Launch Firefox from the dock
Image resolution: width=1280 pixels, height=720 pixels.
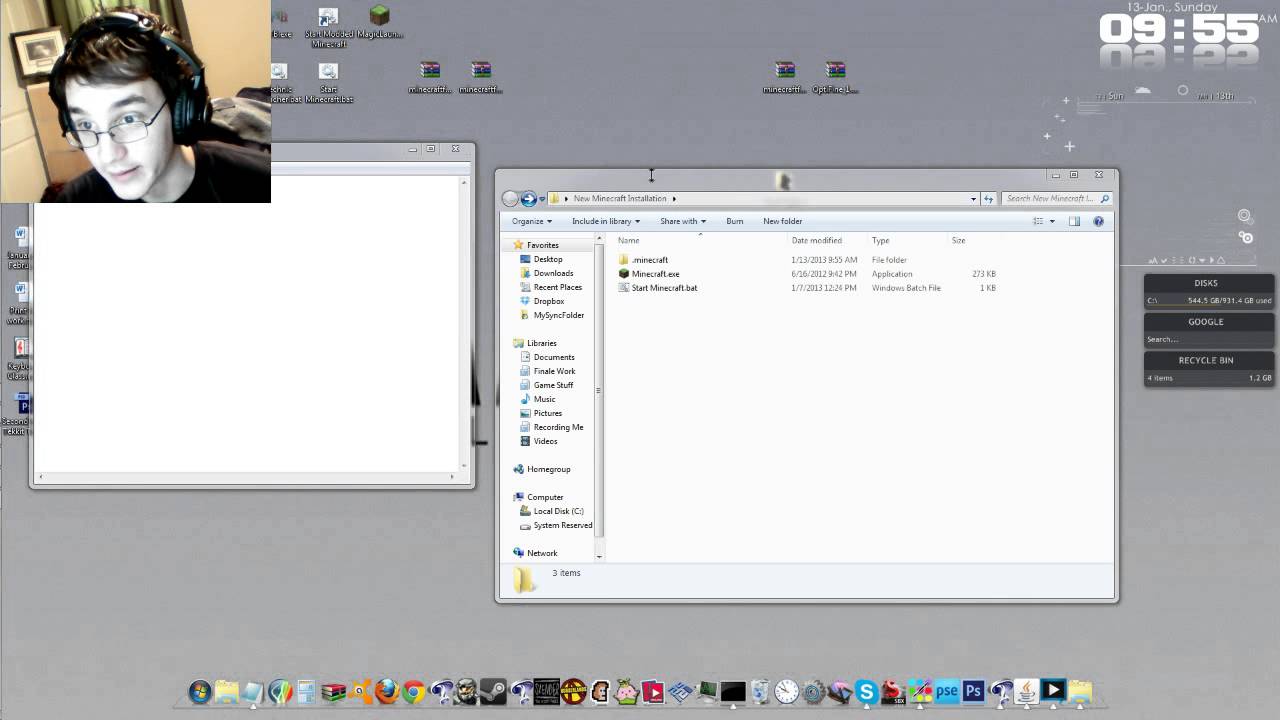(x=387, y=692)
